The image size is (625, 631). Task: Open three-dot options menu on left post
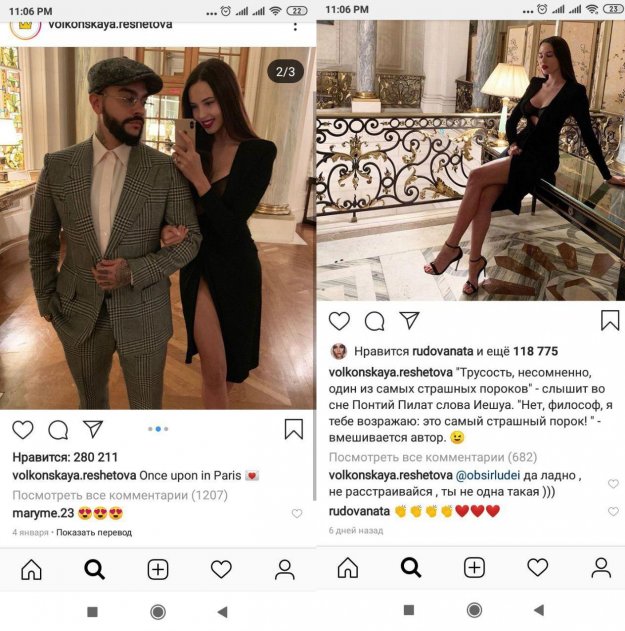tap(295, 26)
